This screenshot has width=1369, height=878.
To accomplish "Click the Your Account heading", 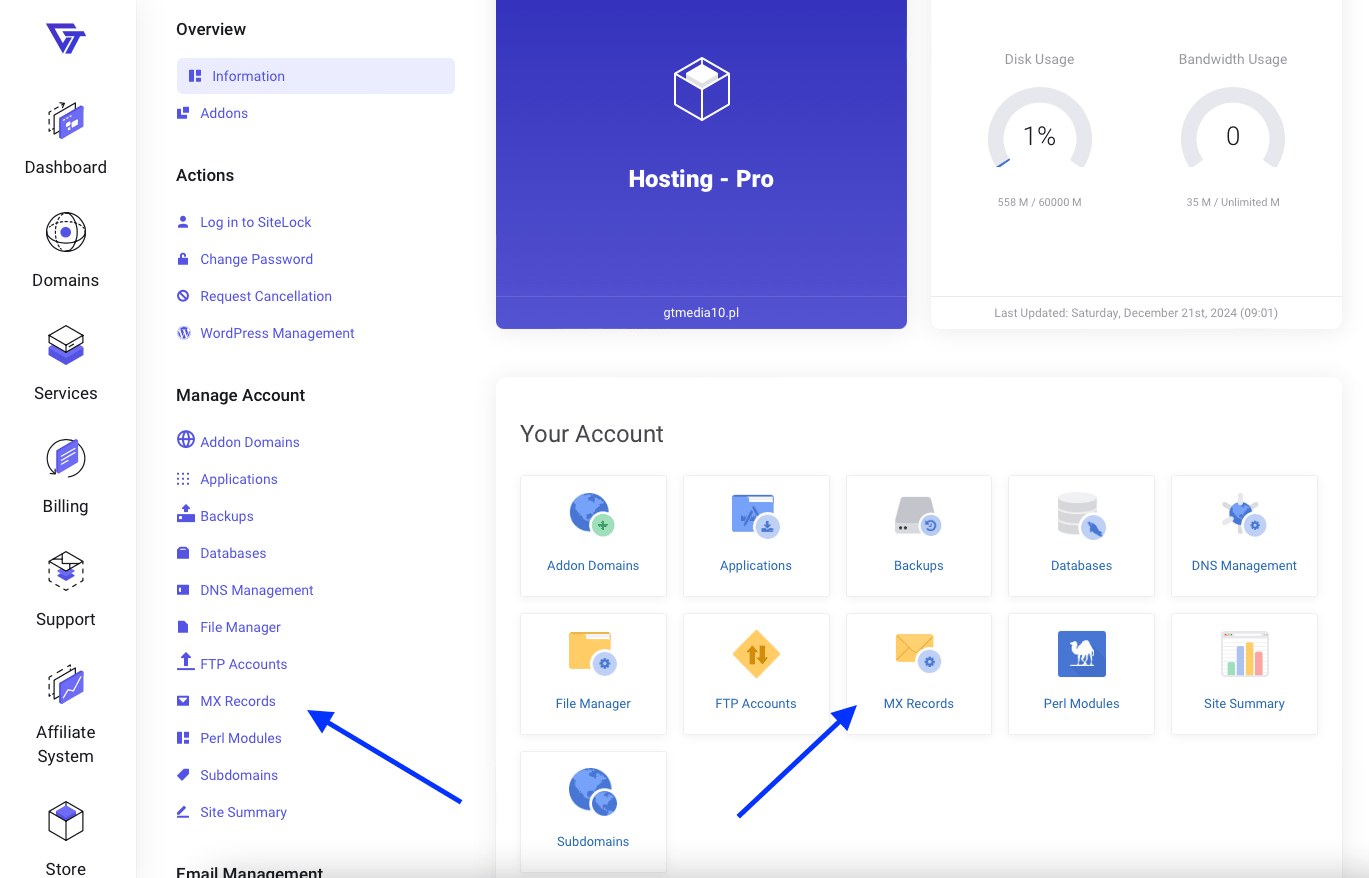I will point(592,434).
